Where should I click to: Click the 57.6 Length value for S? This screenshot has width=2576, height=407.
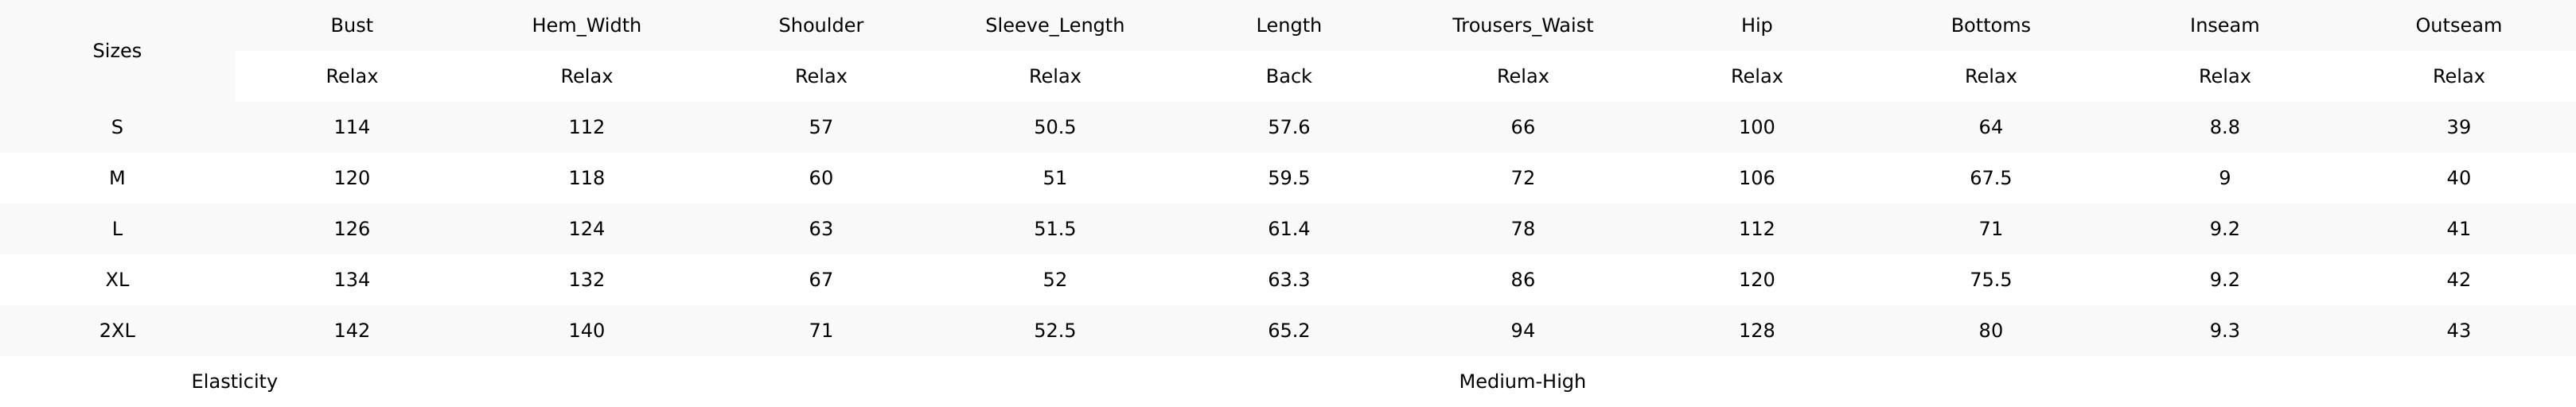click(1289, 128)
